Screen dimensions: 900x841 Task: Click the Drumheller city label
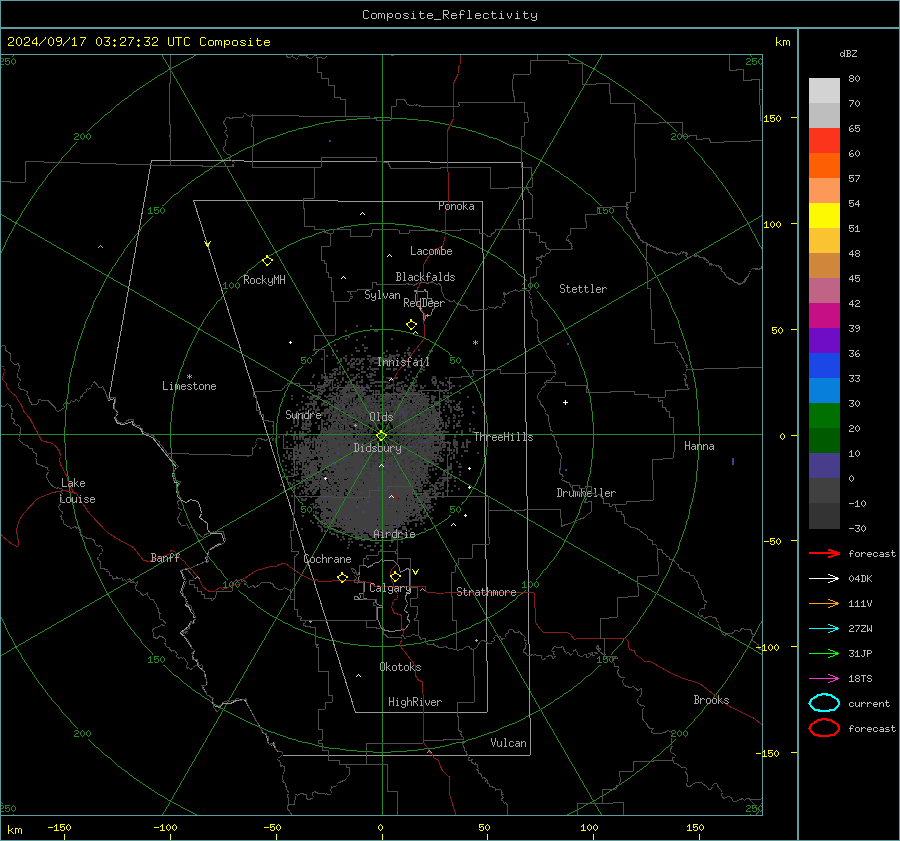click(x=586, y=493)
